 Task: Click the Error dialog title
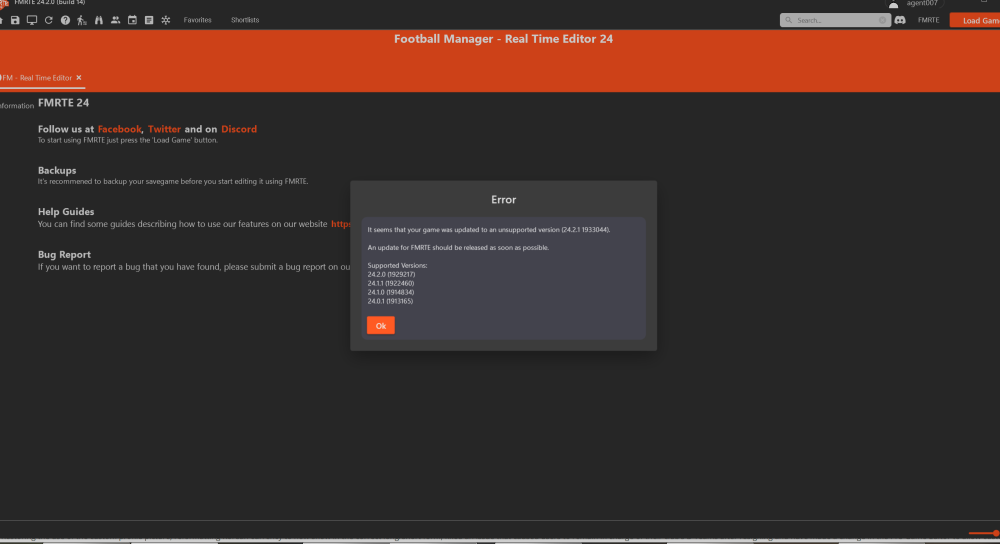(x=503, y=200)
